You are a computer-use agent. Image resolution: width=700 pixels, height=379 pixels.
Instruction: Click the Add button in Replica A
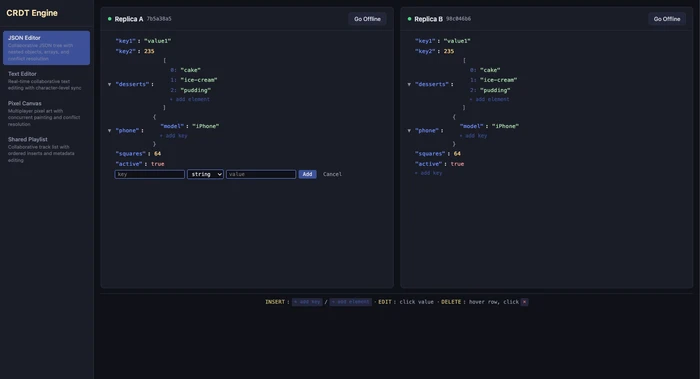click(x=307, y=174)
